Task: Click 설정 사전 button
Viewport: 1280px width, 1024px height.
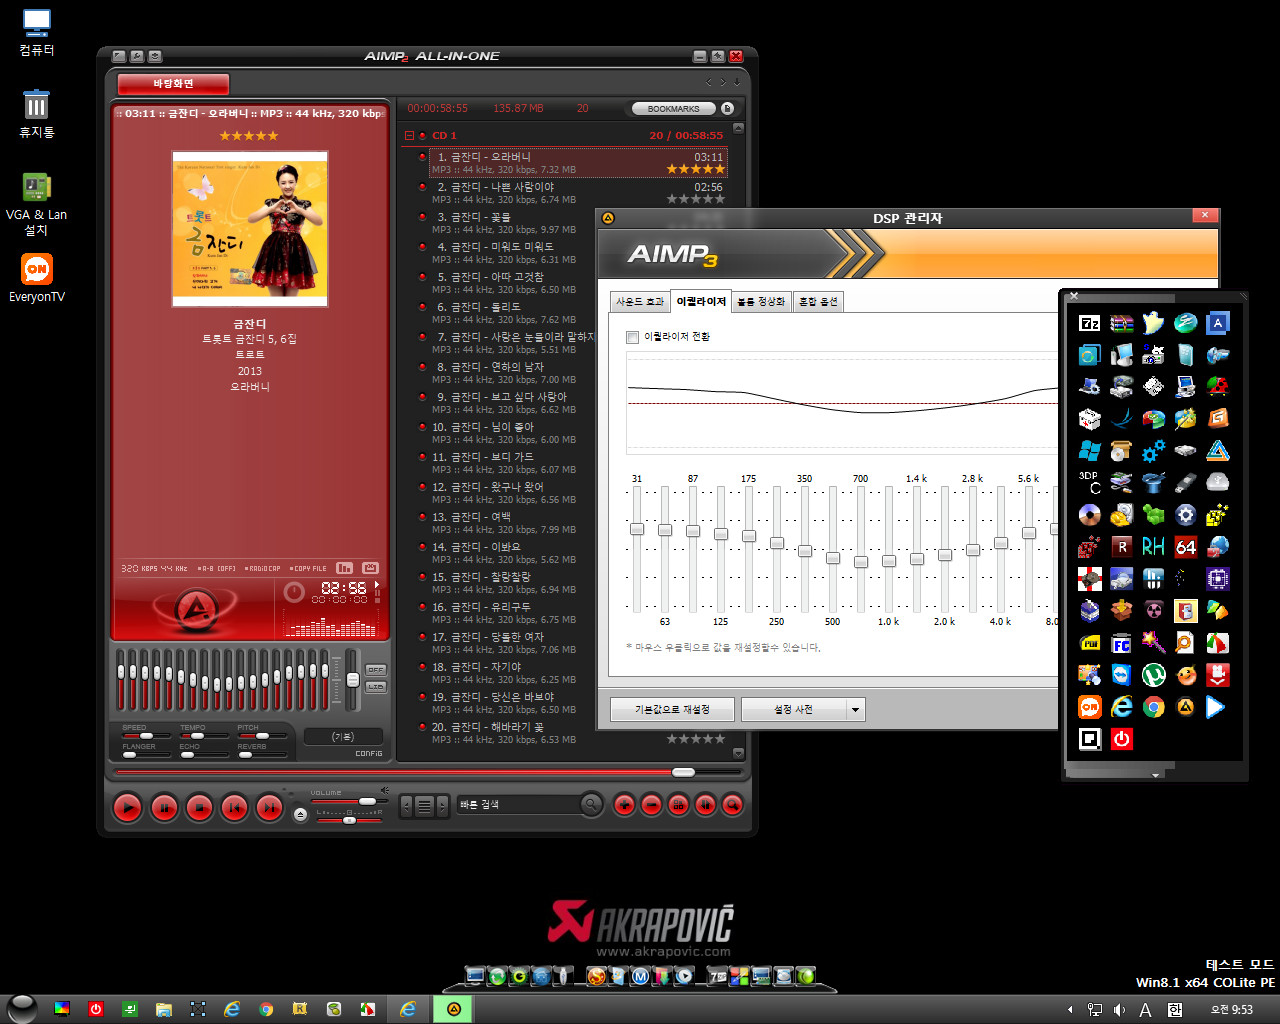Action: pos(794,710)
